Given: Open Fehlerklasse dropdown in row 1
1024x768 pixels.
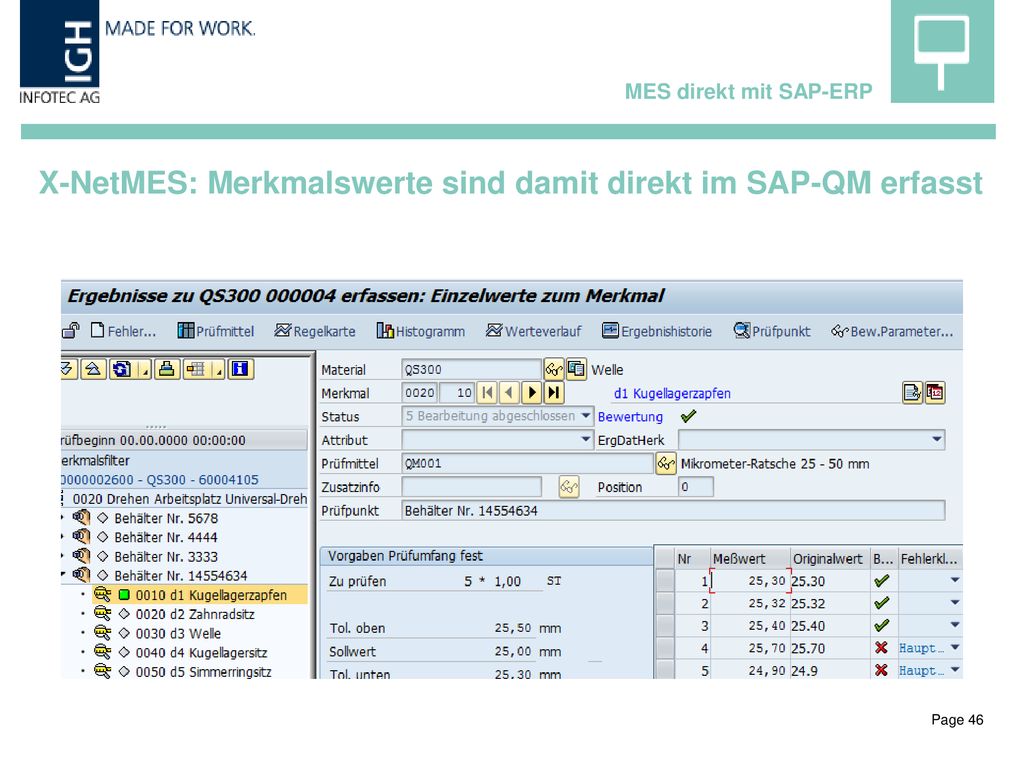Looking at the screenshot, I should point(955,580).
